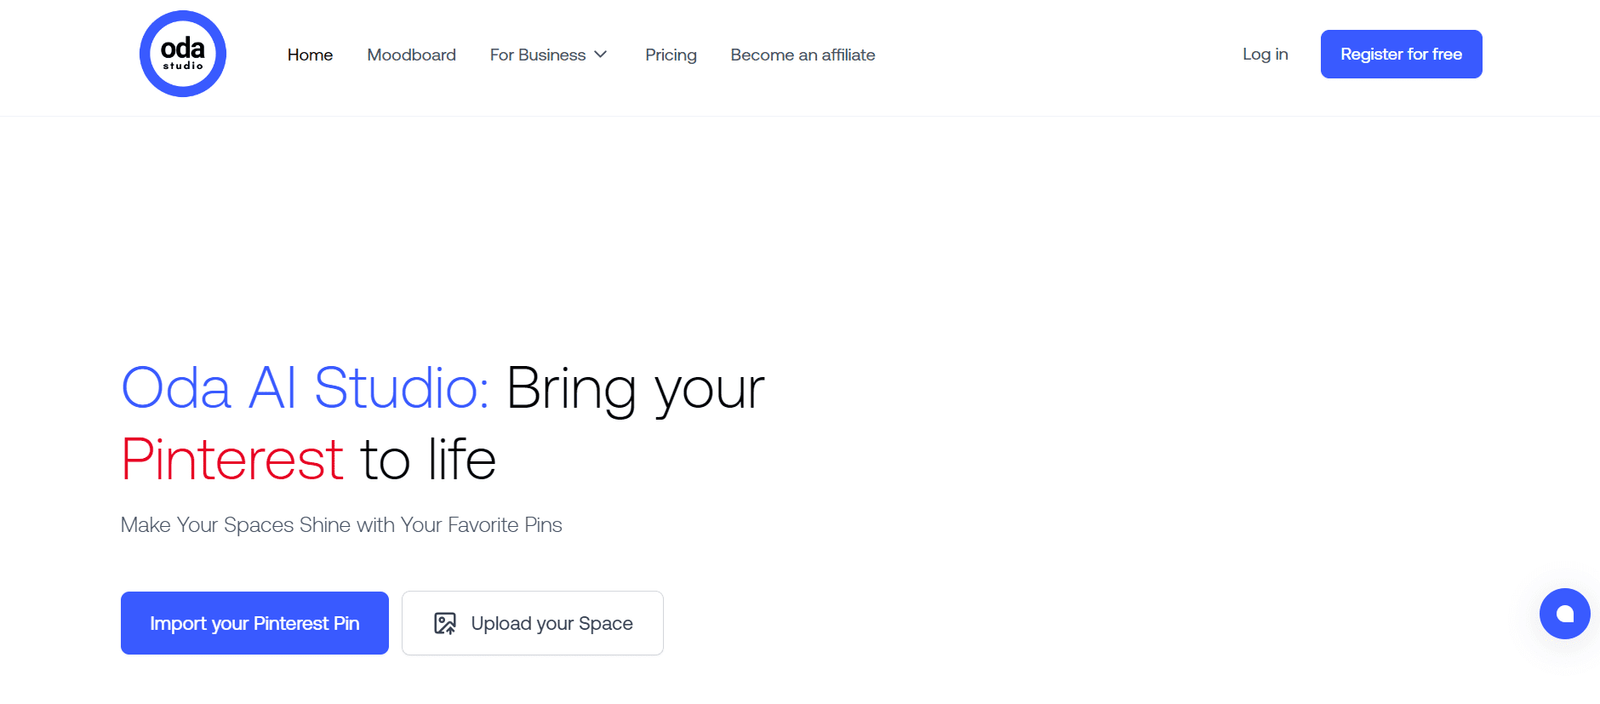The height and width of the screenshot is (704, 1600).
Task: Click the image upload icon
Action: (445, 623)
